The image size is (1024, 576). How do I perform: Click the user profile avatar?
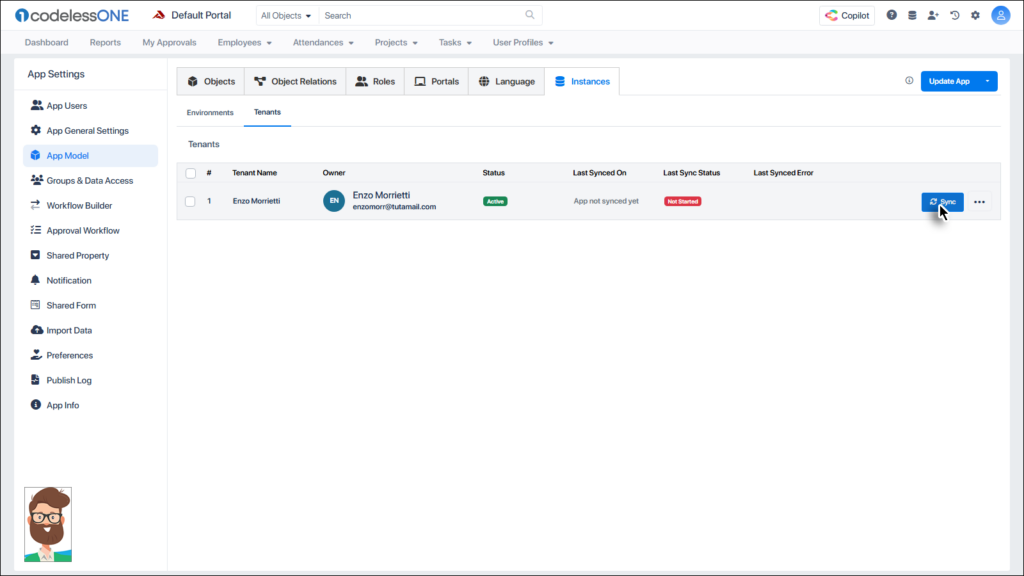click(1000, 15)
